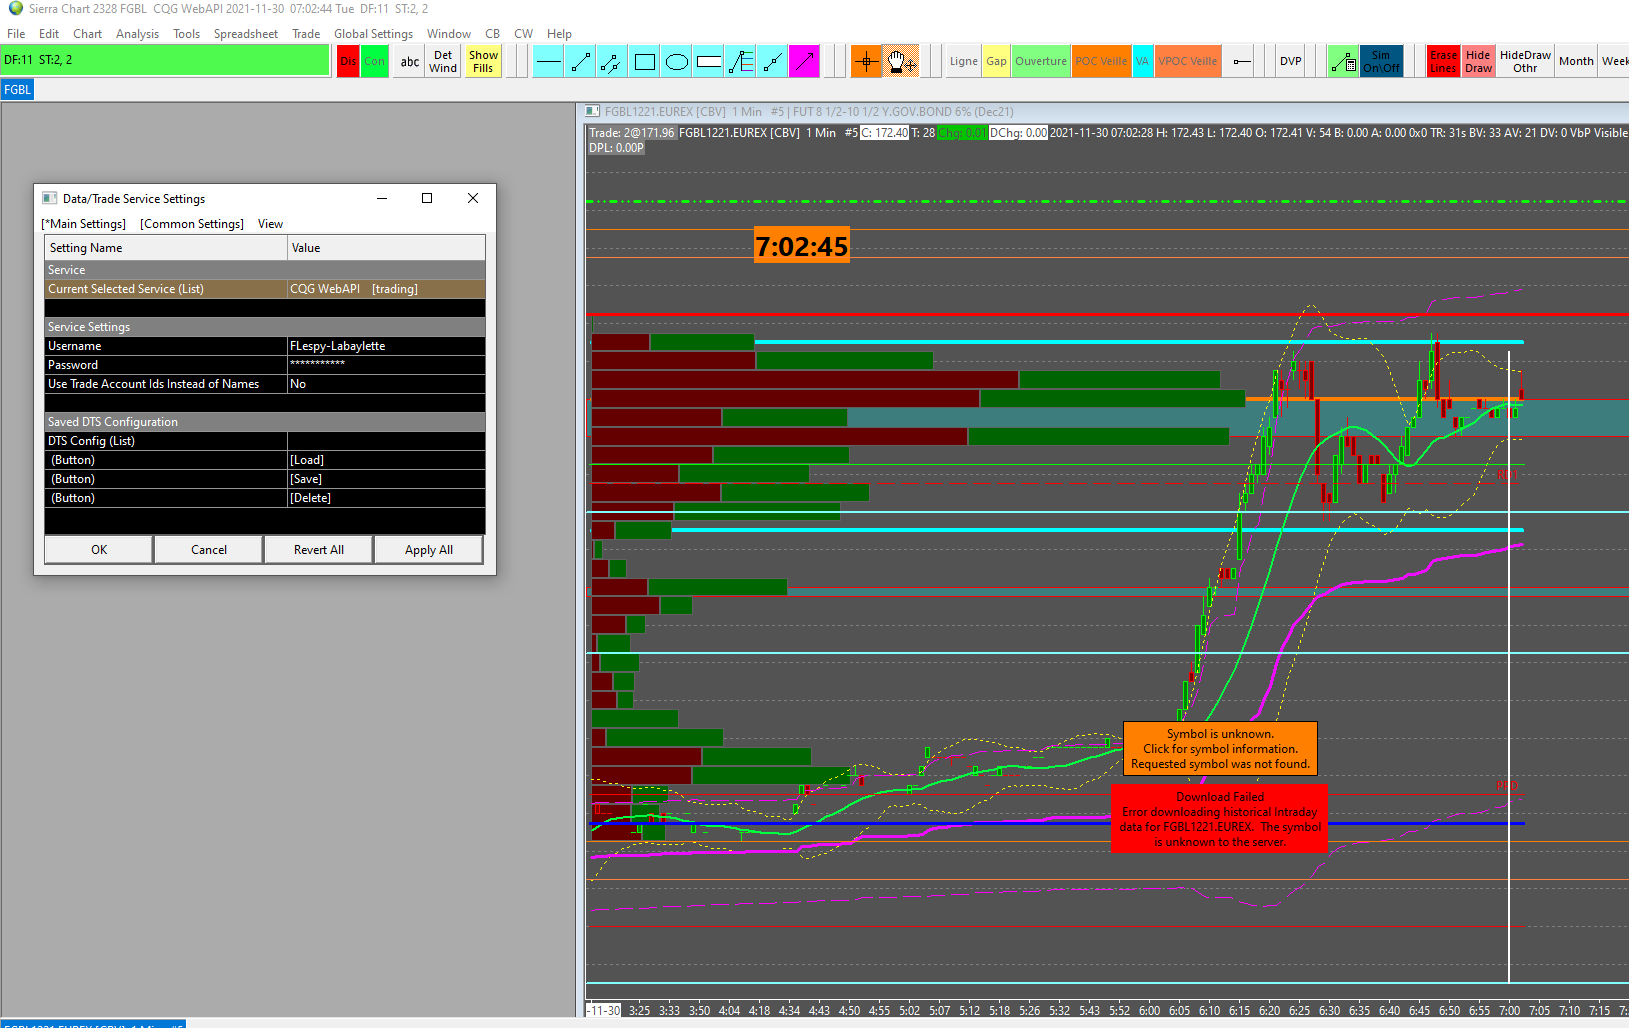Click the Sierra Chart application icon
This screenshot has height=1028, width=1629.
[15, 8]
